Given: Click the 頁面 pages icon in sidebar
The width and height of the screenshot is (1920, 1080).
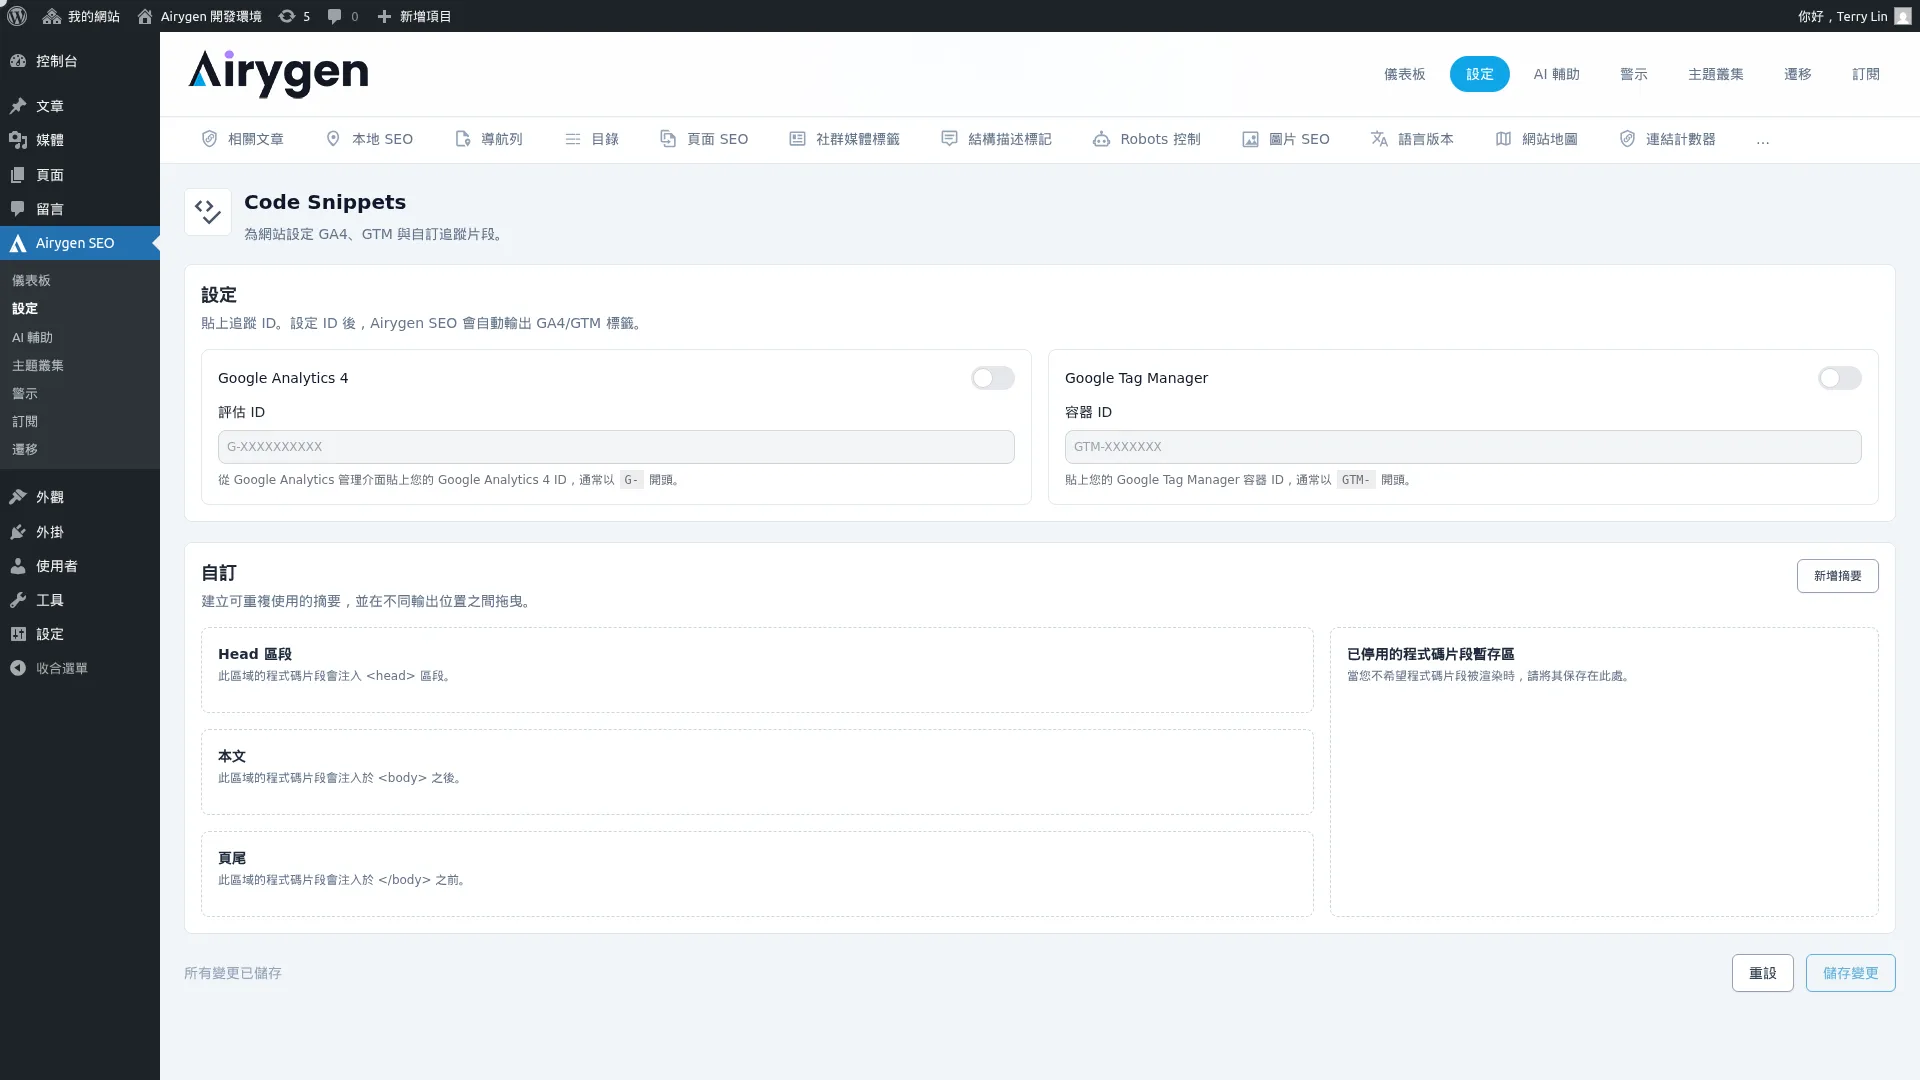Looking at the screenshot, I should click(18, 175).
